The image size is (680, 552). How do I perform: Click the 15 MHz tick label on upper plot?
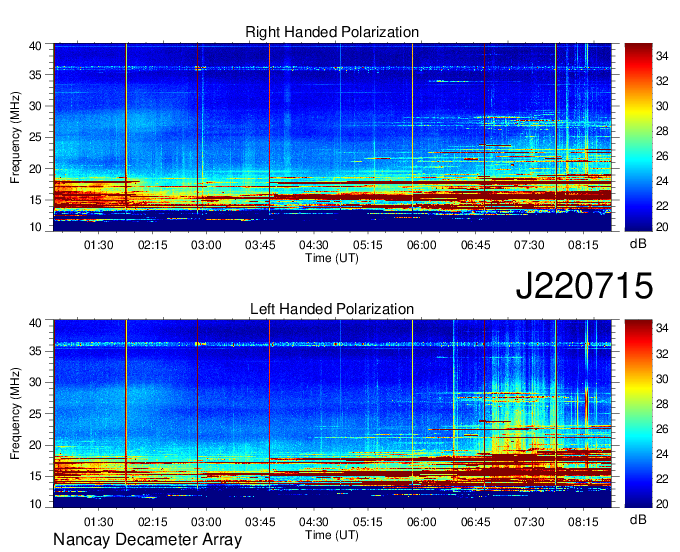pyautogui.click(x=35, y=200)
